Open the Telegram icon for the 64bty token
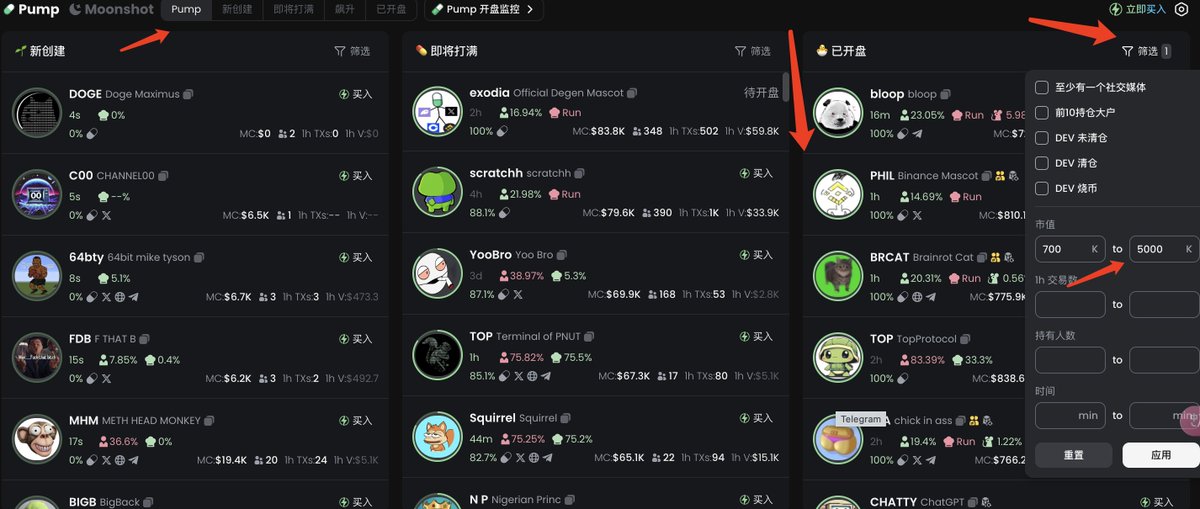 pyautogui.click(x=133, y=297)
